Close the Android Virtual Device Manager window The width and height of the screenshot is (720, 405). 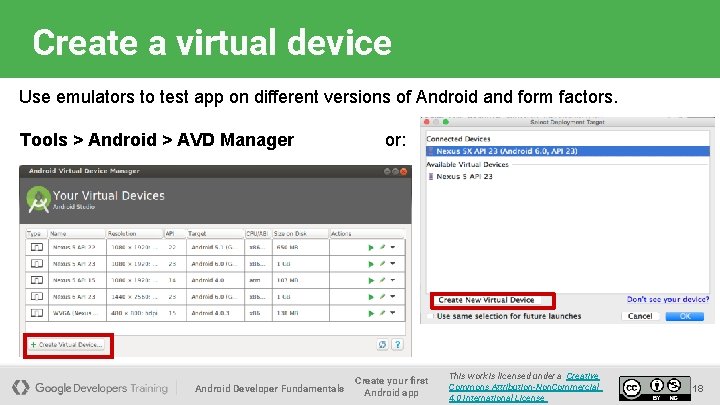pyautogui.click(x=404, y=171)
